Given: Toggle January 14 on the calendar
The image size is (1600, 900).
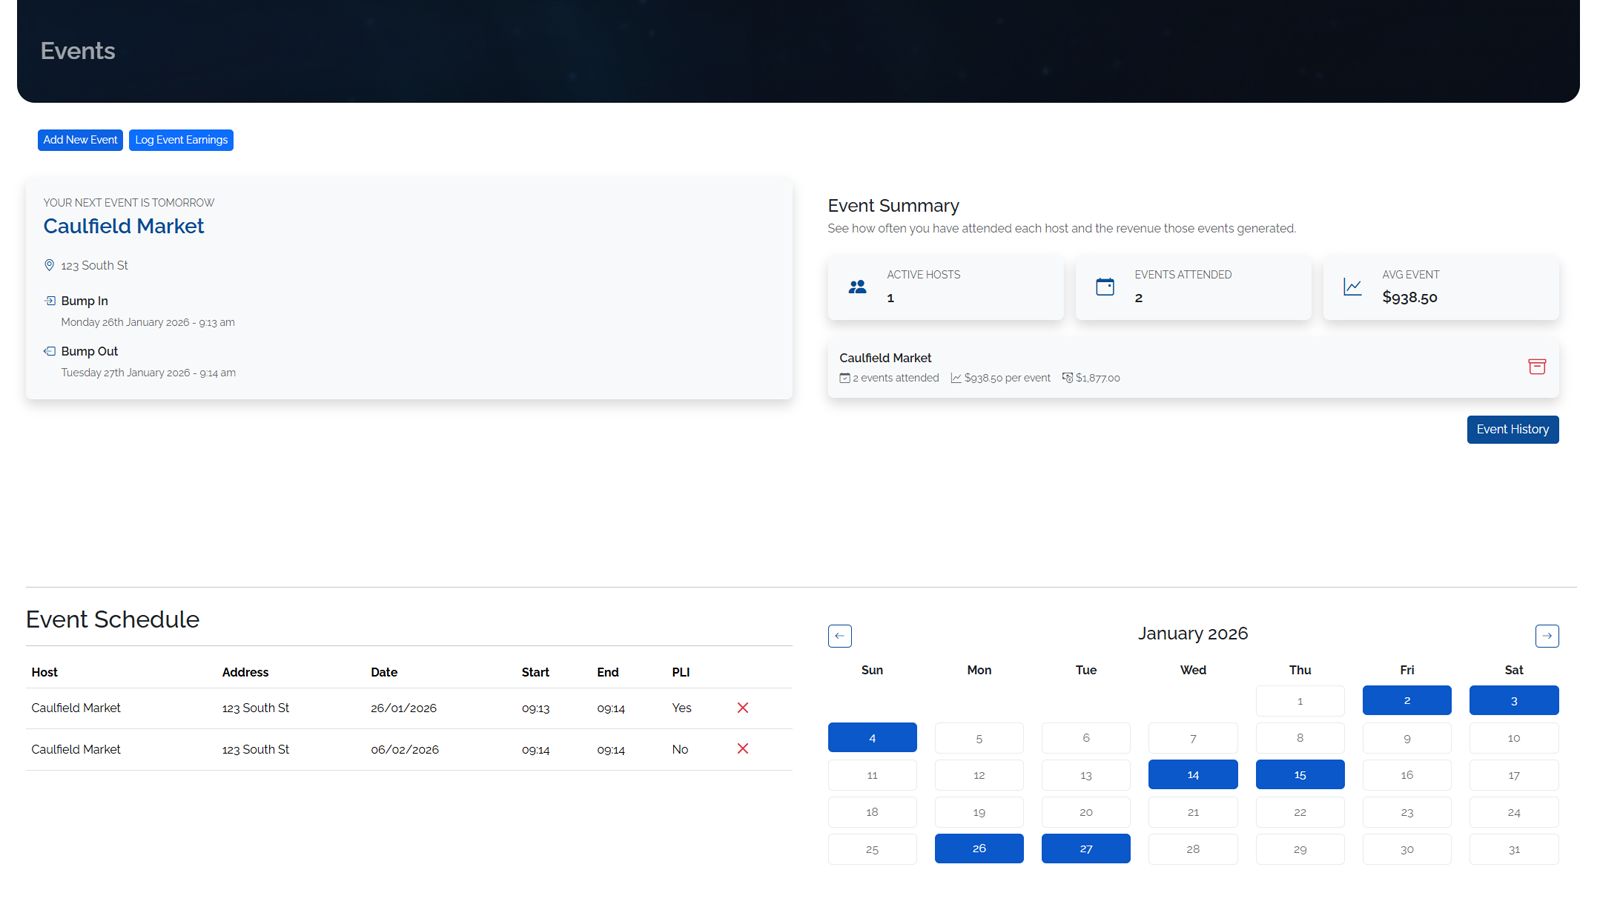Looking at the screenshot, I should (x=1192, y=774).
